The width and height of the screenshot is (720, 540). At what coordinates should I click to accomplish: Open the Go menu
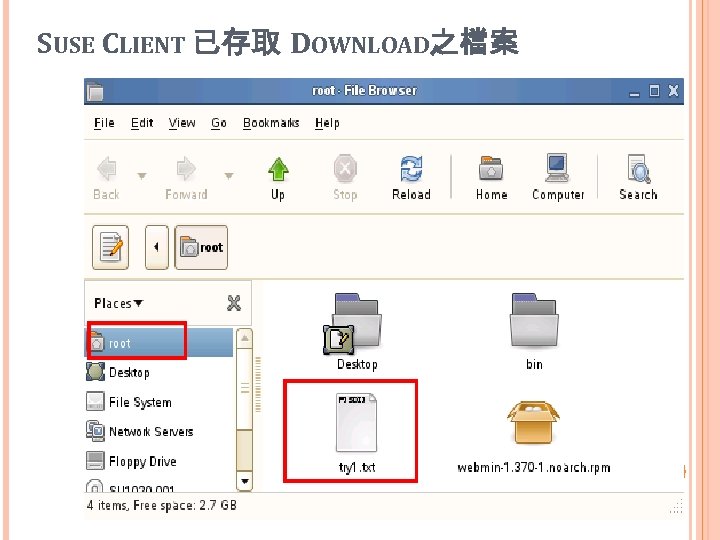219,123
